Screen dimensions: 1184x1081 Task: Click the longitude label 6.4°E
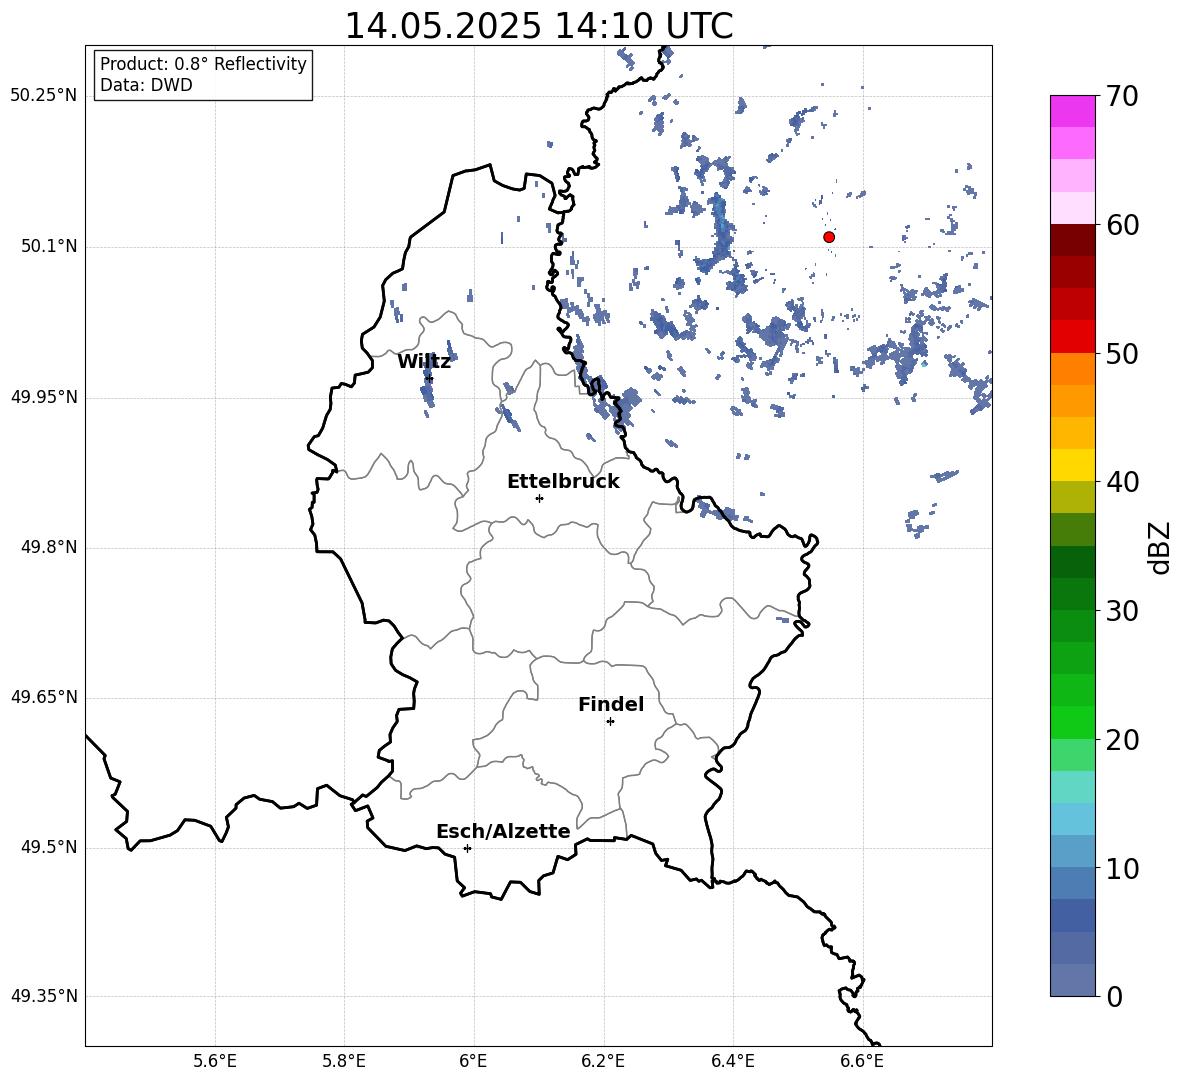pyautogui.click(x=732, y=1061)
